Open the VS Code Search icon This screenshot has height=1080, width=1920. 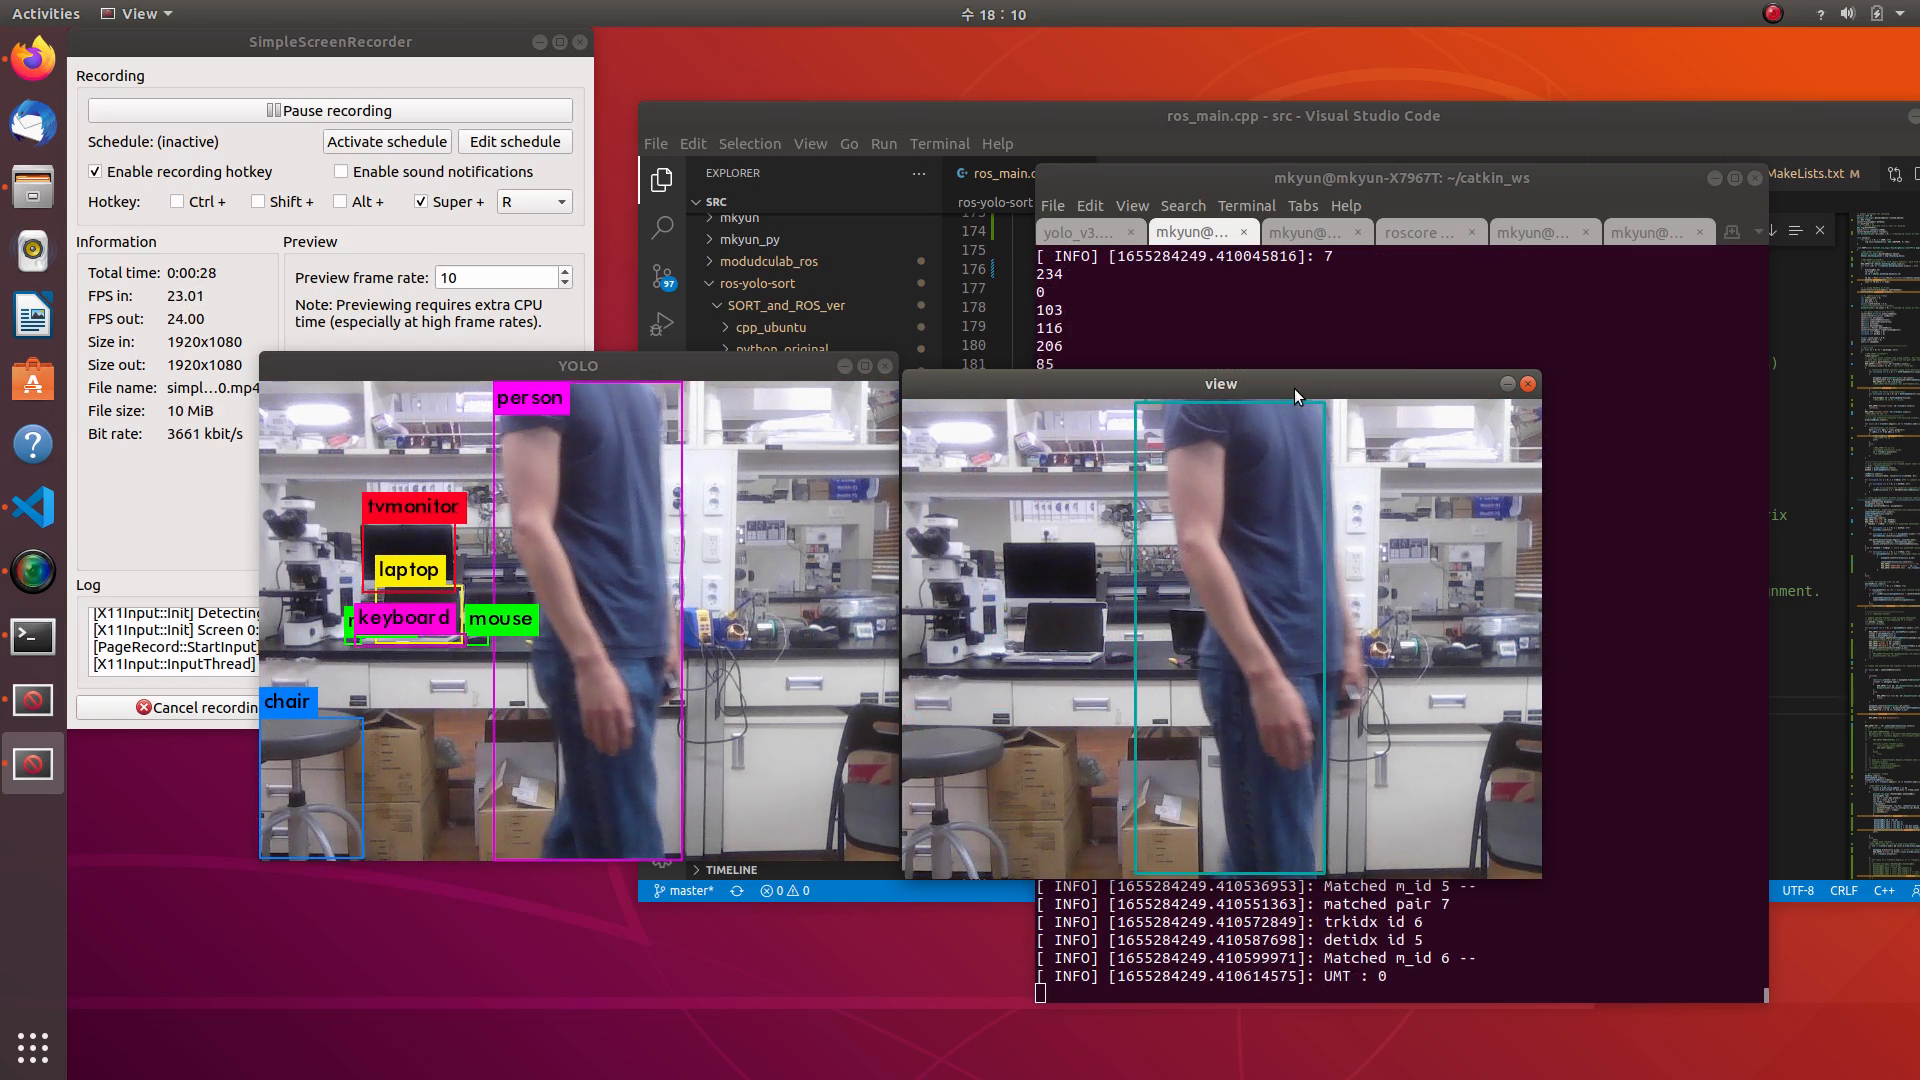(662, 228)
